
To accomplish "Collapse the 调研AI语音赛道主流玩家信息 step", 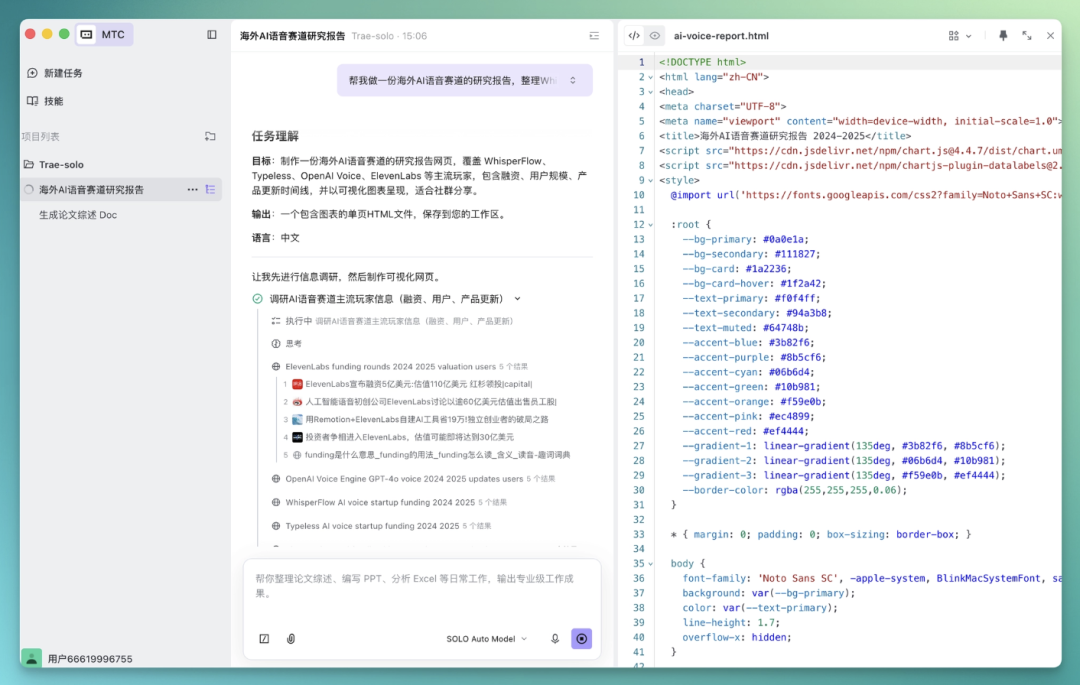I will pos(517,299).
